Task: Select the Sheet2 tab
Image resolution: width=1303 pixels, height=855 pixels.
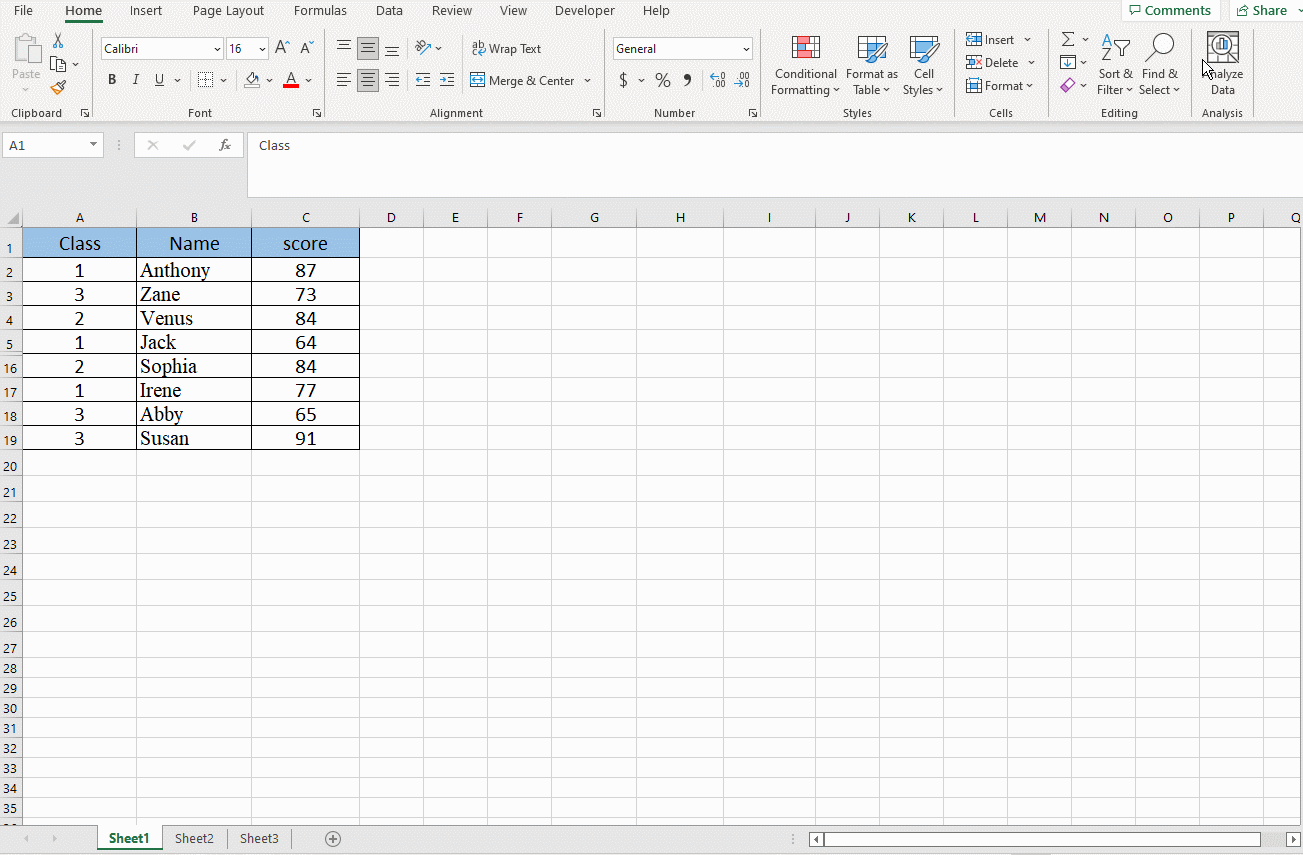Action: [x=193, y=838]
